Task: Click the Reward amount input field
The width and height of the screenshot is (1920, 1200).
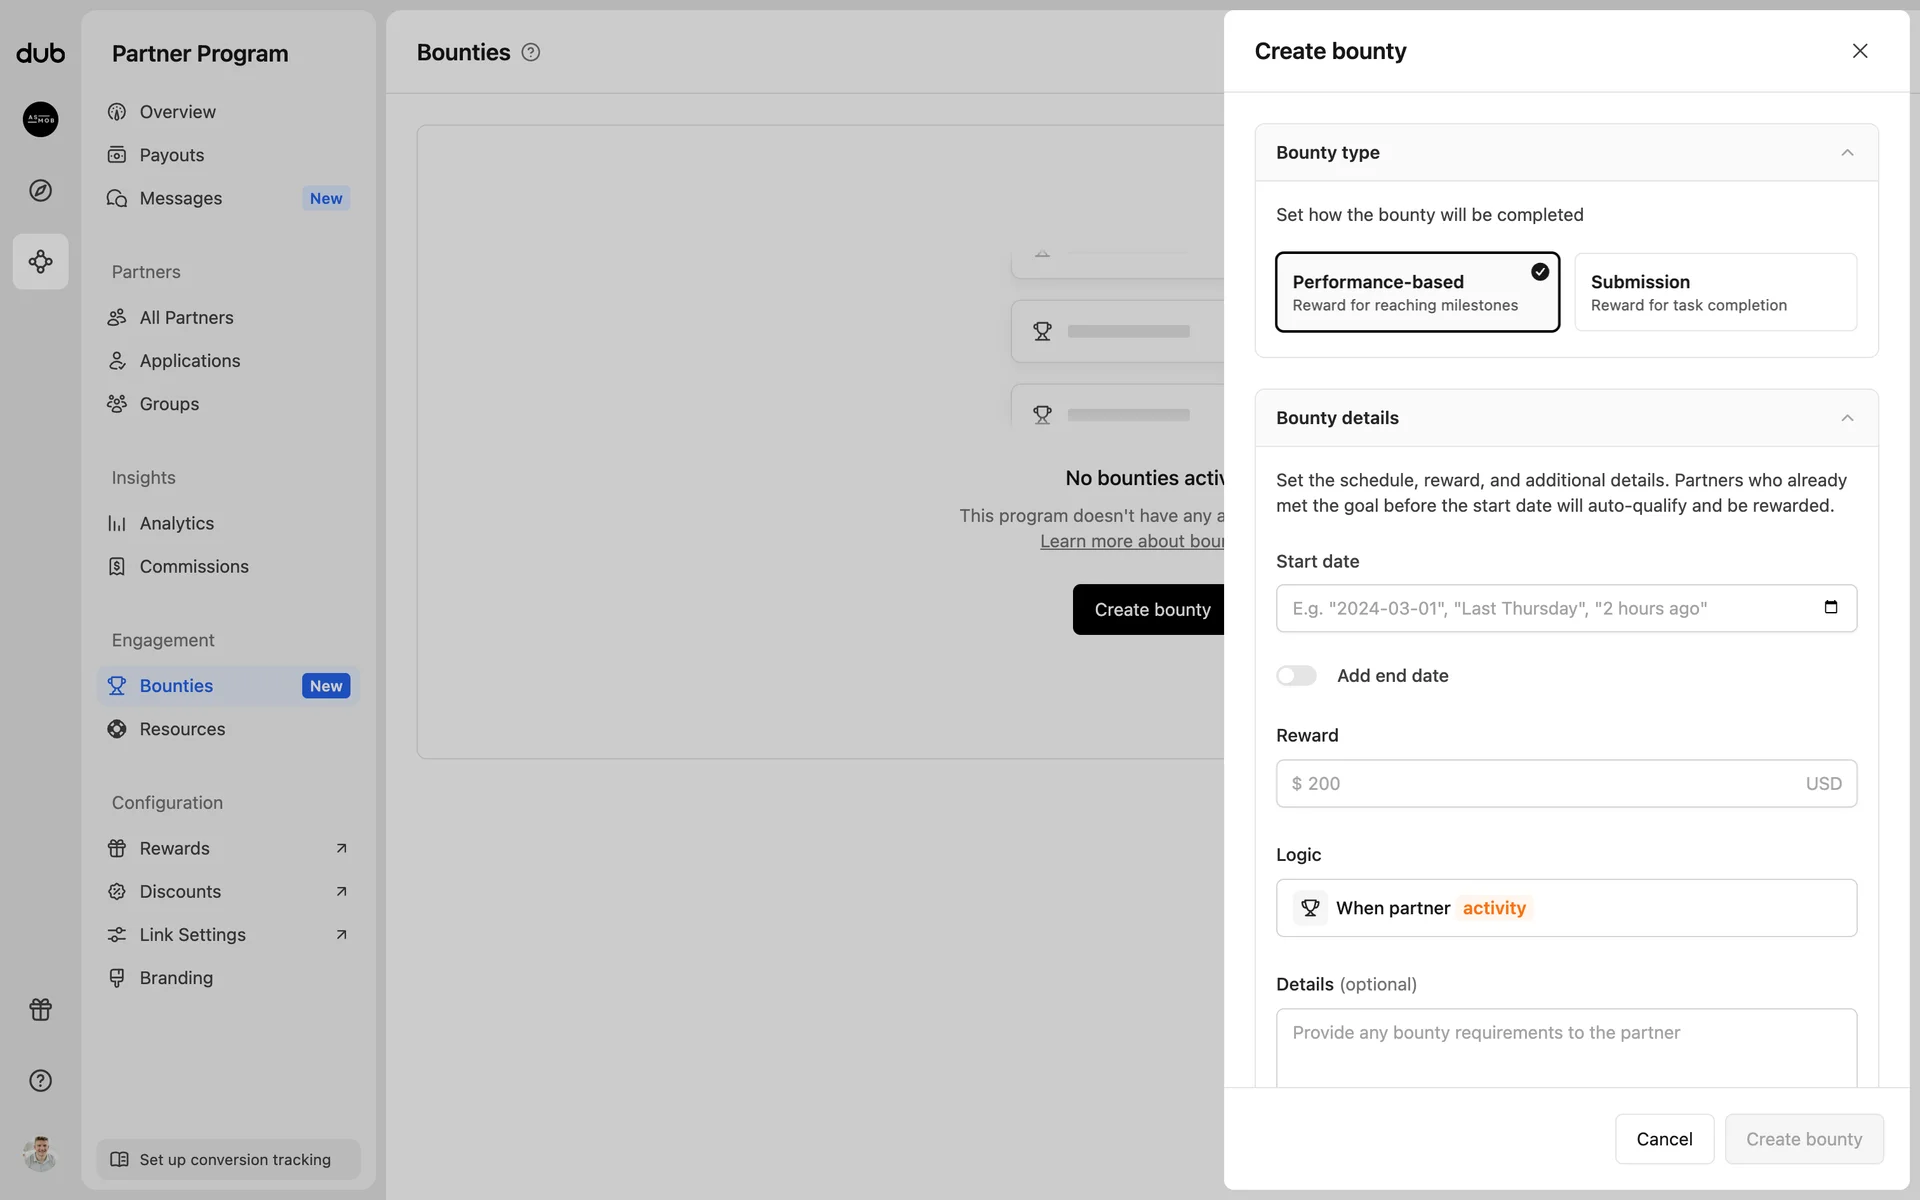Action: pyautogui.click(x=1550, y=784)
